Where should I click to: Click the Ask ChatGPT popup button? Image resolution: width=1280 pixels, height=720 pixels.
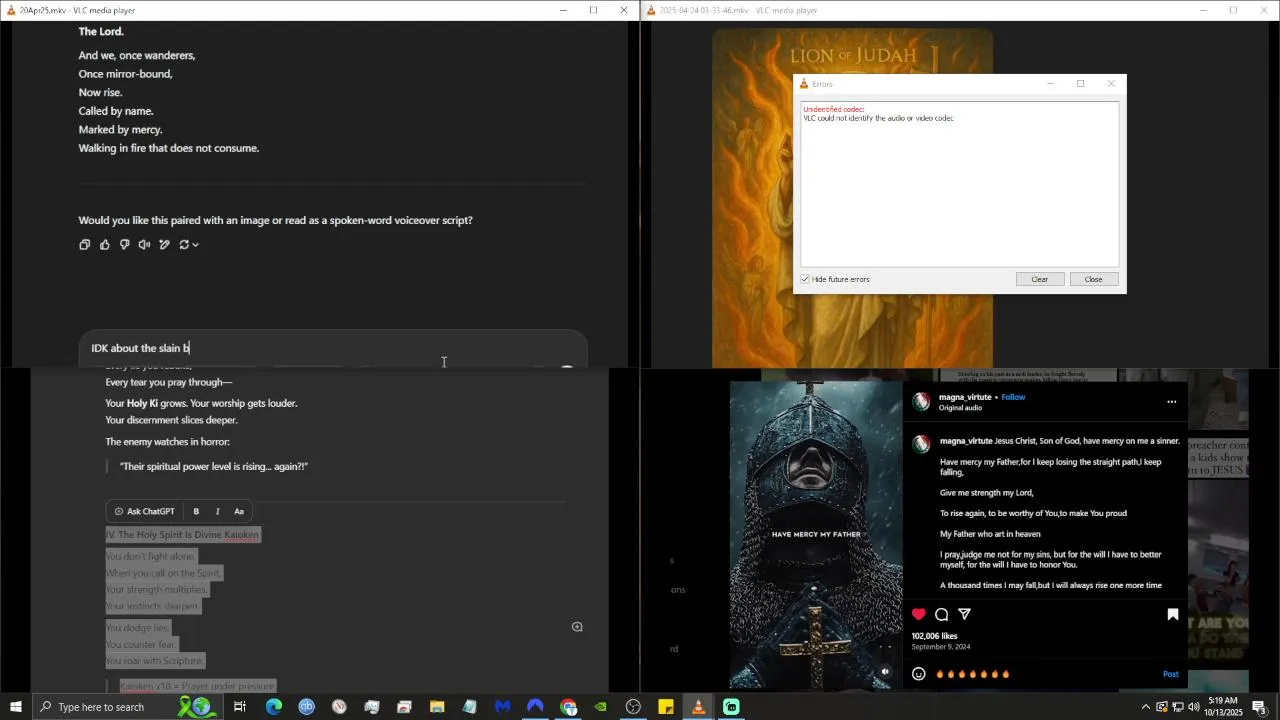pos(145,511)
